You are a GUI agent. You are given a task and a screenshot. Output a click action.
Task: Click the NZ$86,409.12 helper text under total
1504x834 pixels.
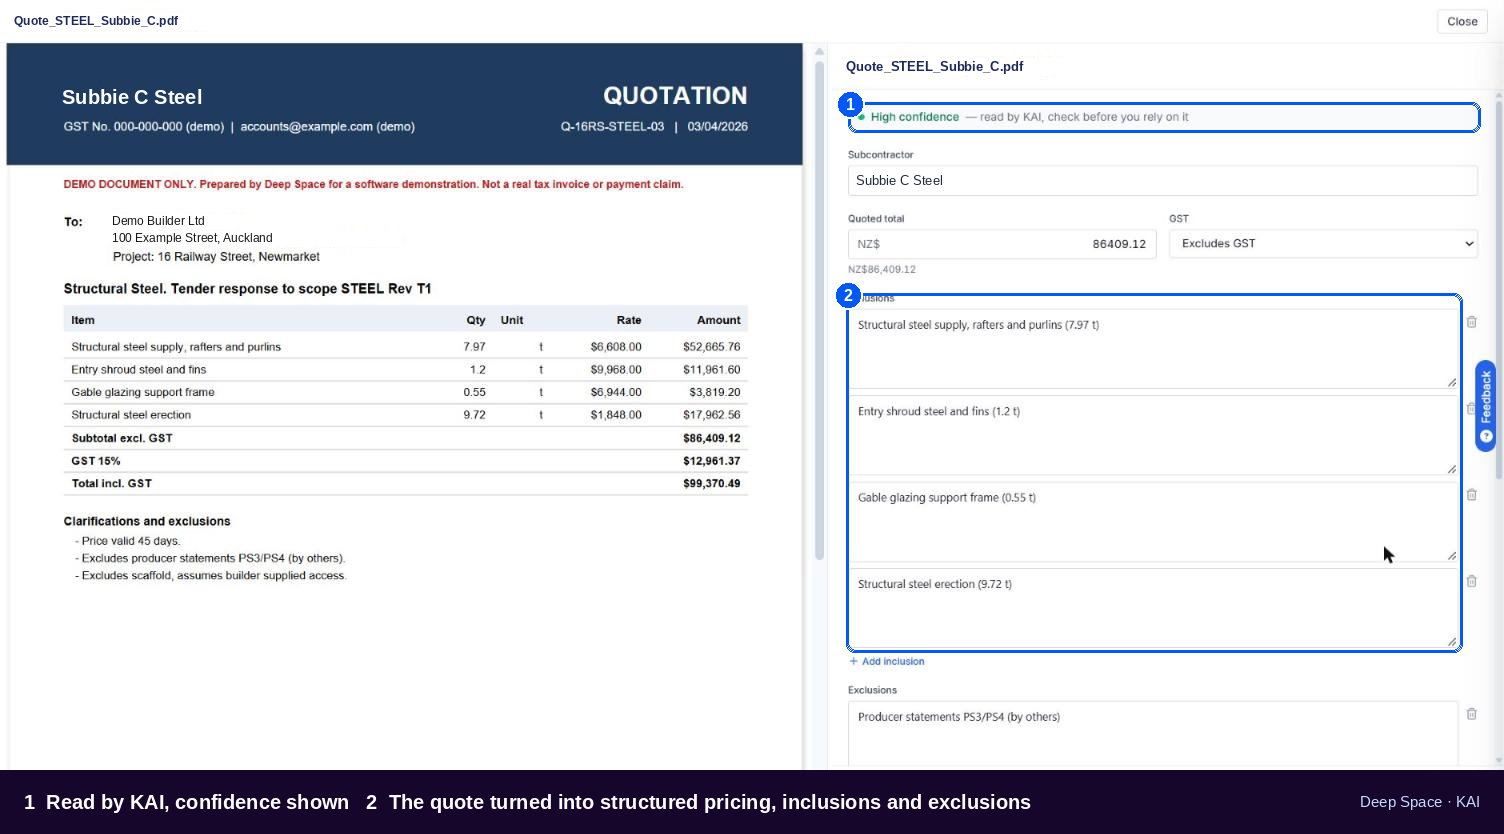[882, 269]
